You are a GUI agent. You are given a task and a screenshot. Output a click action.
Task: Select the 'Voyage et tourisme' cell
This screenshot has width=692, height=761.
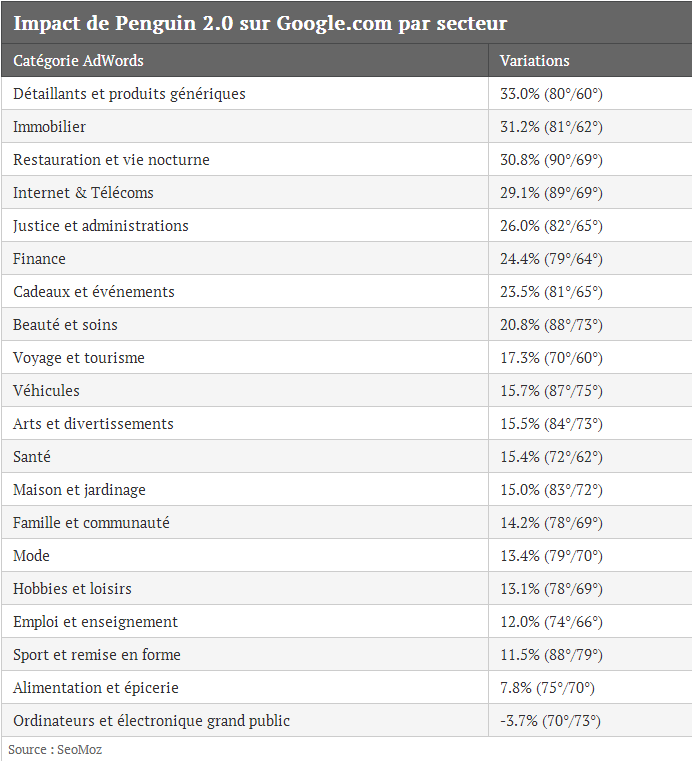point(245,357)
